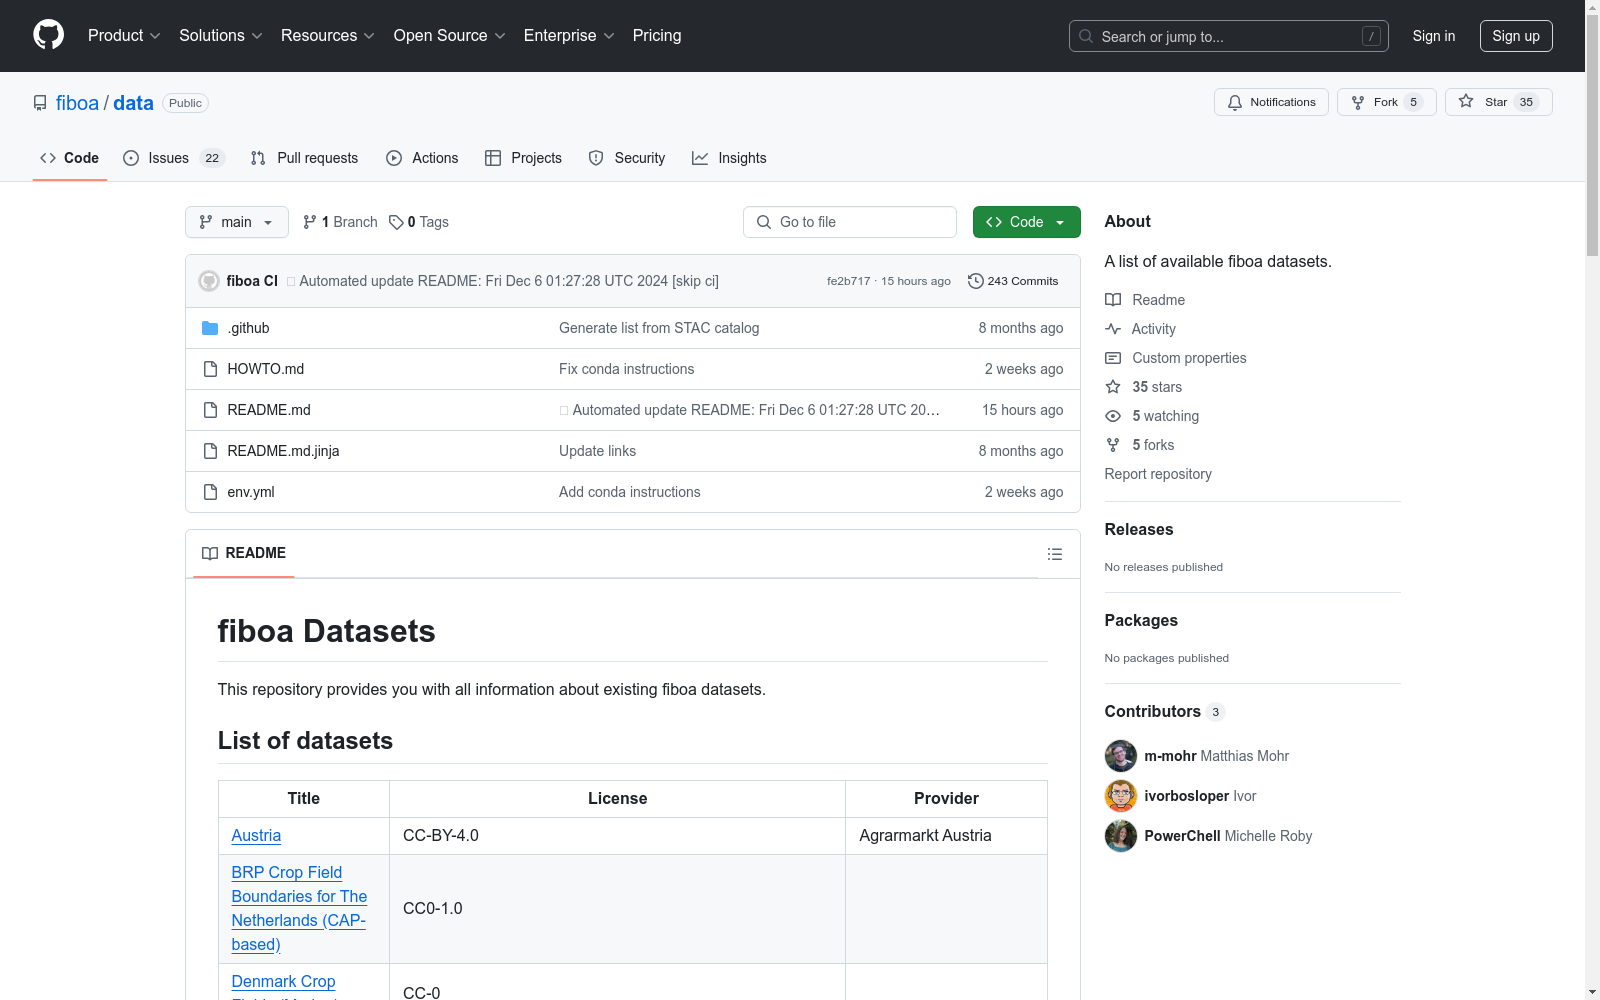Open the .github folder
1600x1000 pixels.
[248, 328]
